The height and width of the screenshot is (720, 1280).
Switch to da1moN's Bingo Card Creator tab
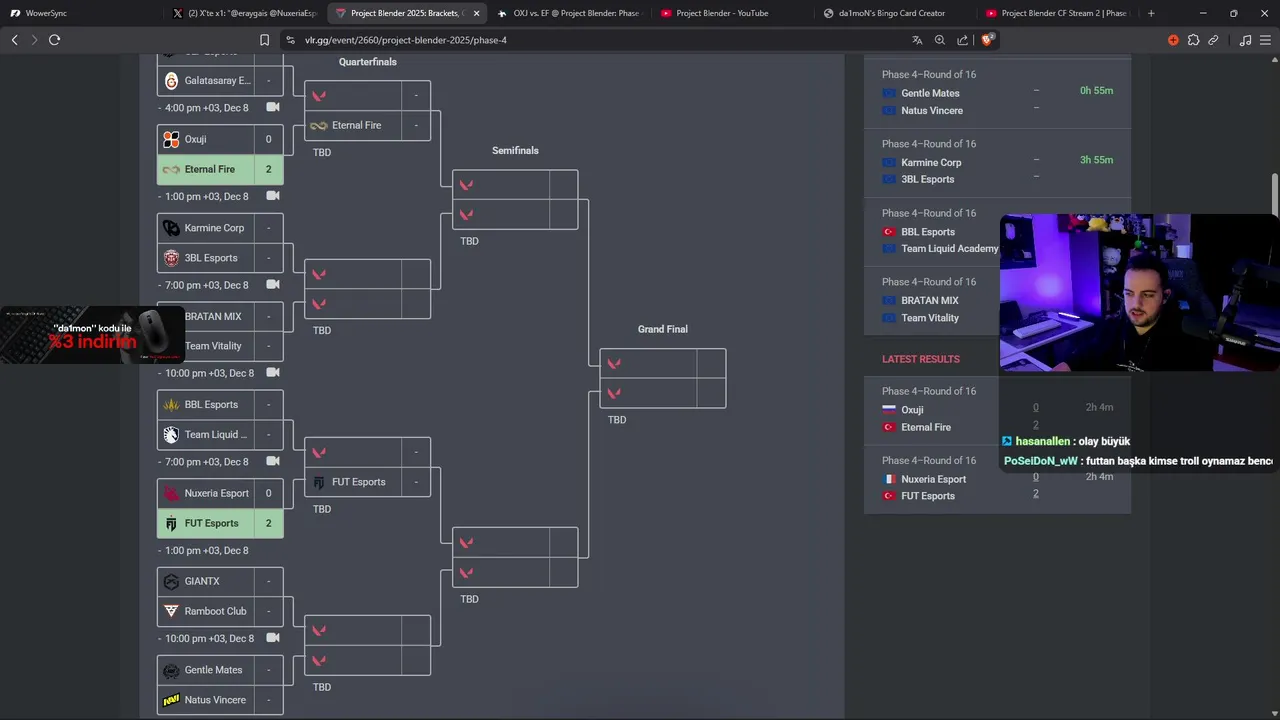coord(895,13)
